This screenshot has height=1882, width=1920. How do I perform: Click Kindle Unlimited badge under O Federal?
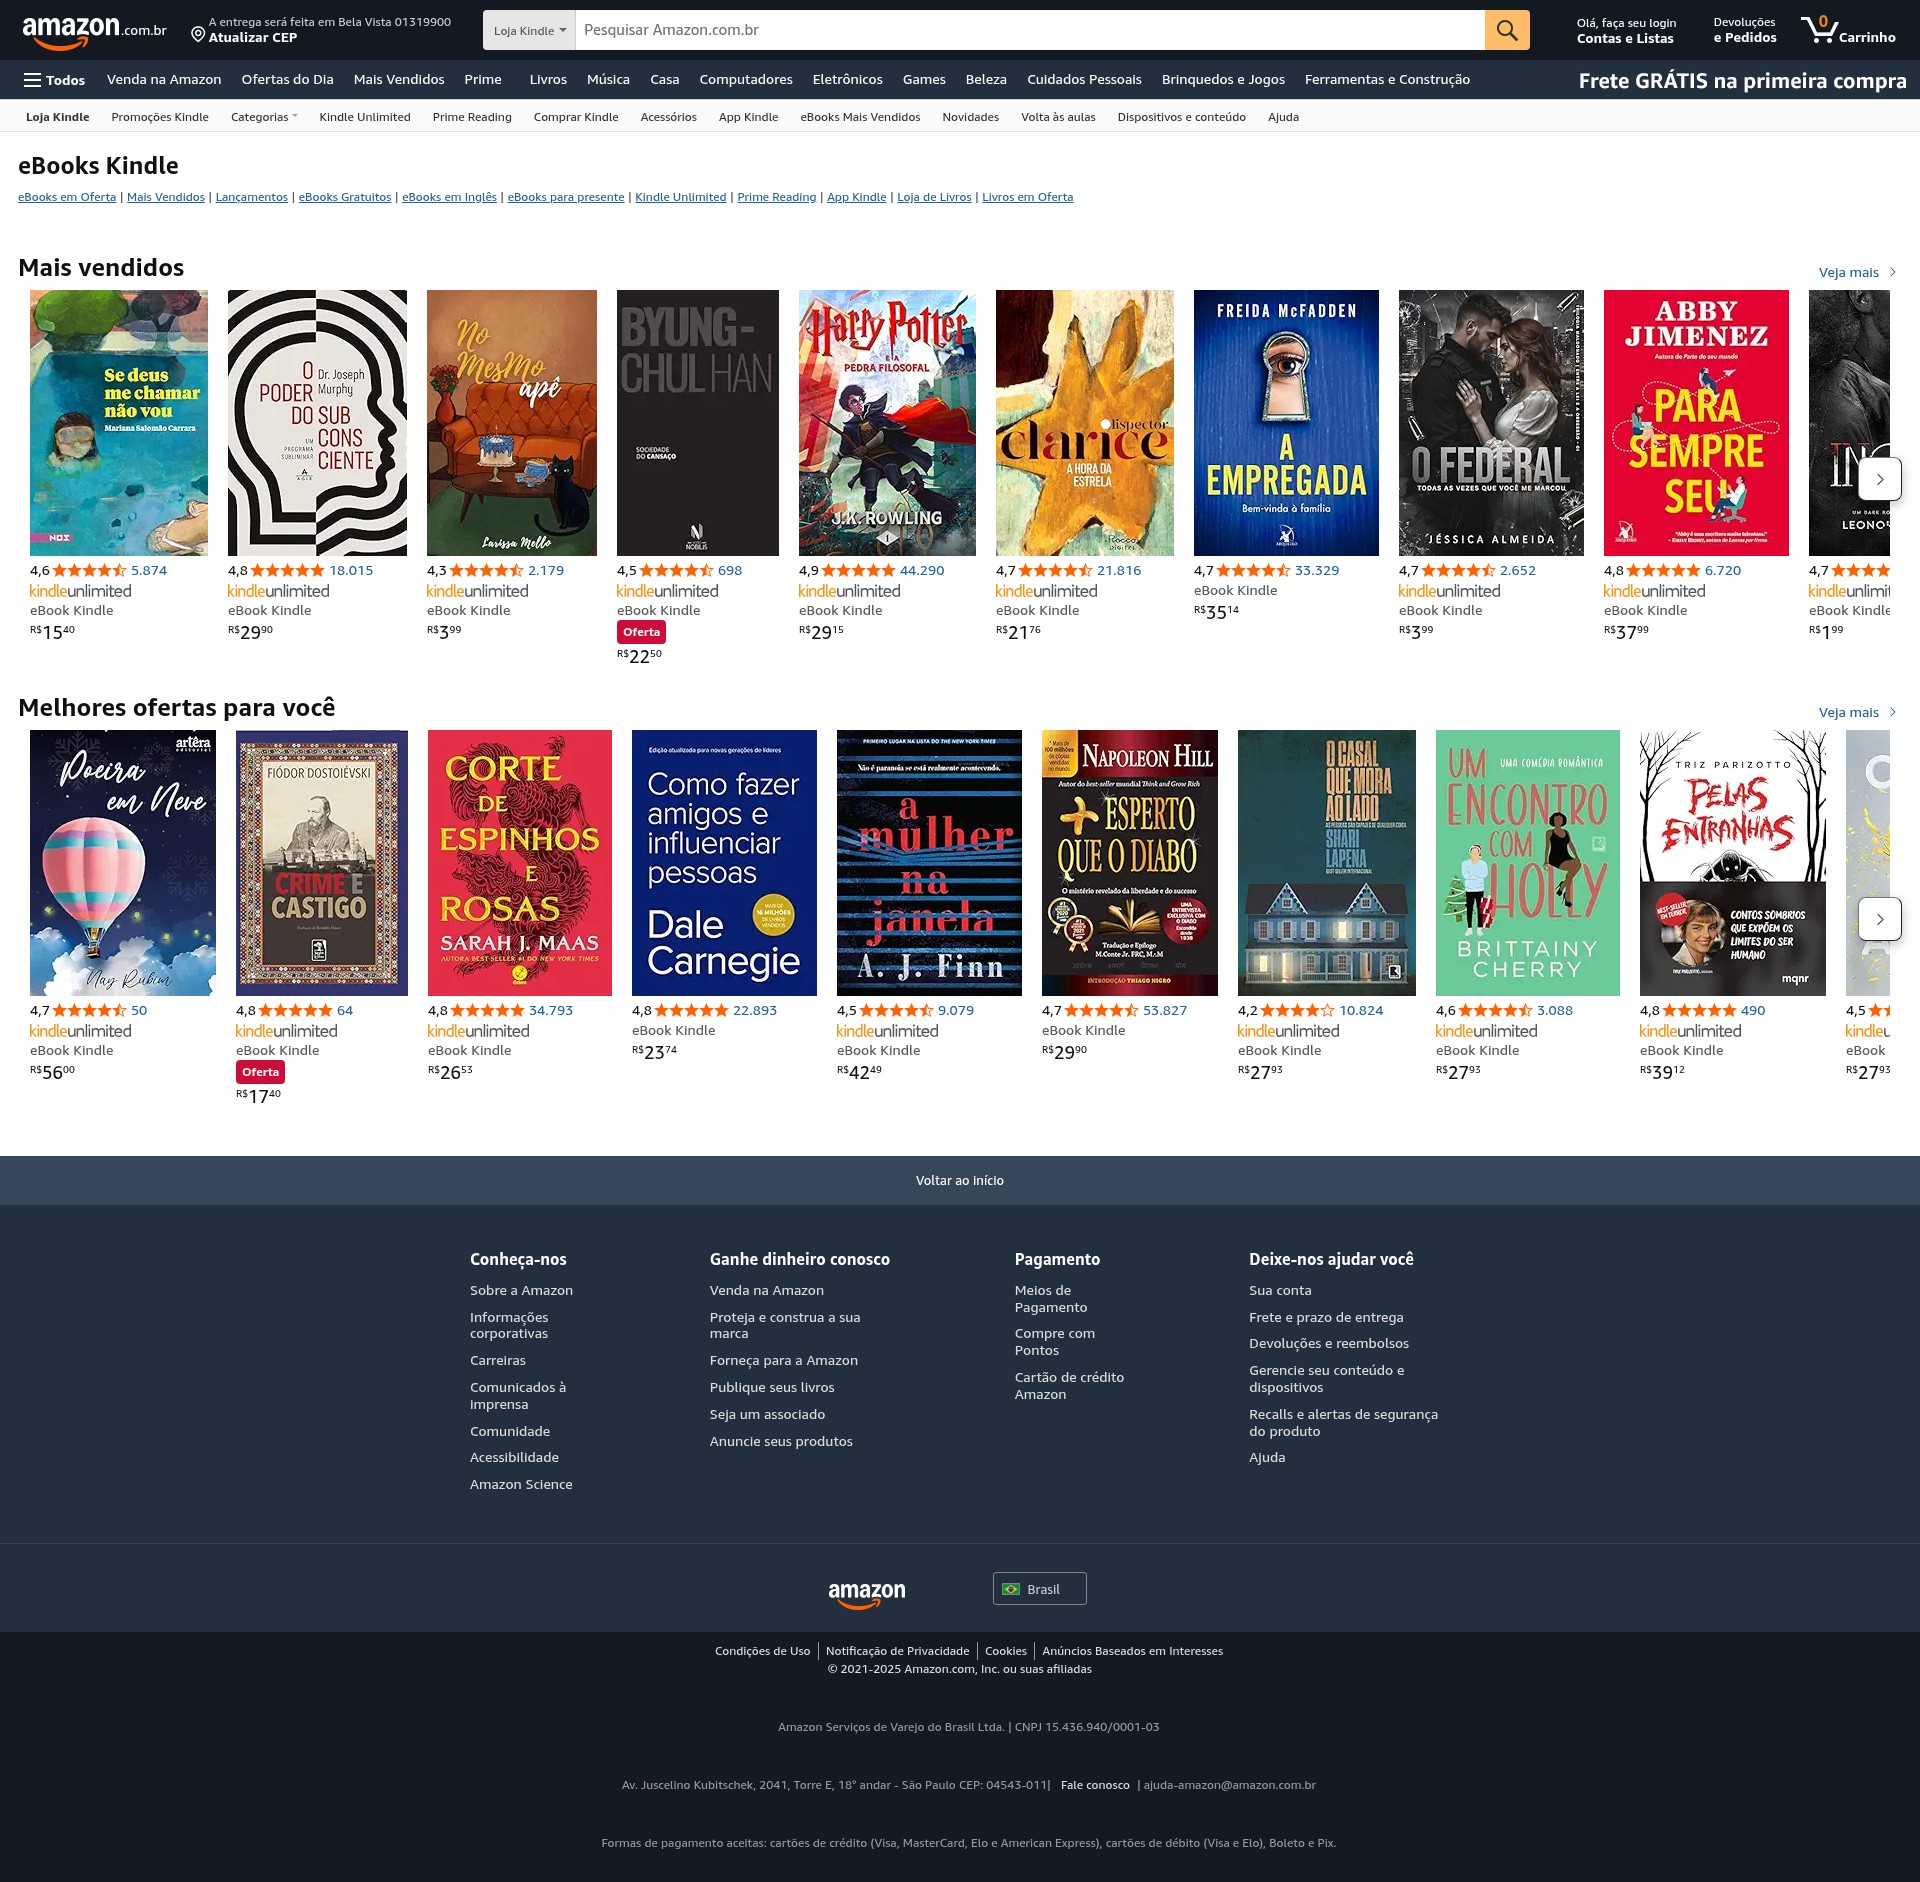point(1449,591)
